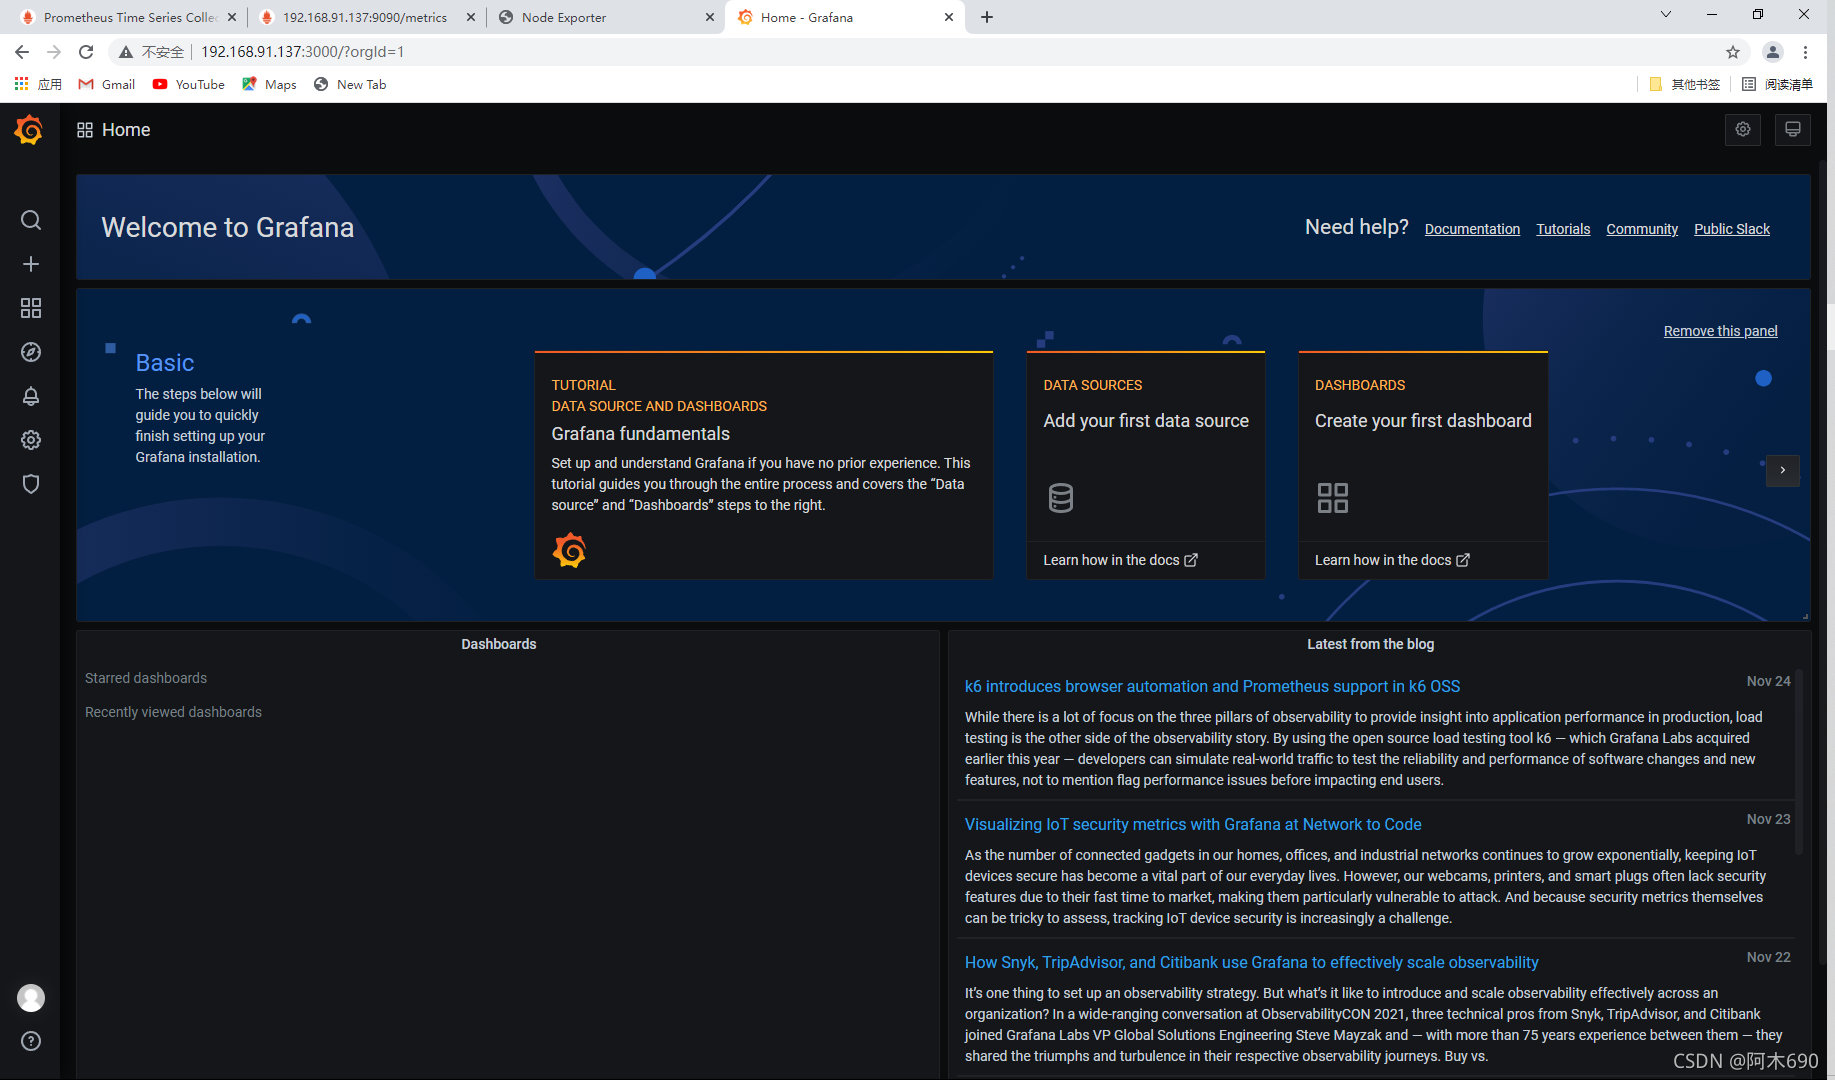Open the browser tab search chevron
The height and width of the screenshot is (1080, 1835).
coord(1666,14)
